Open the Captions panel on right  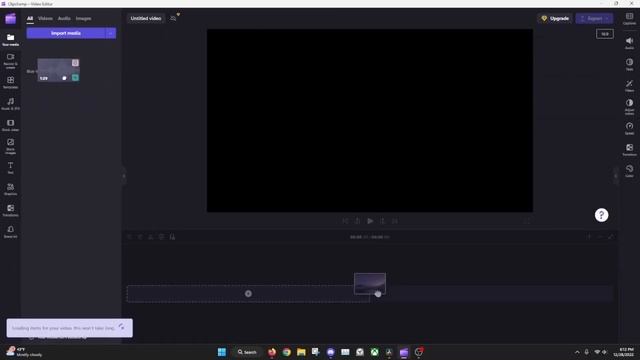(629, 18)
